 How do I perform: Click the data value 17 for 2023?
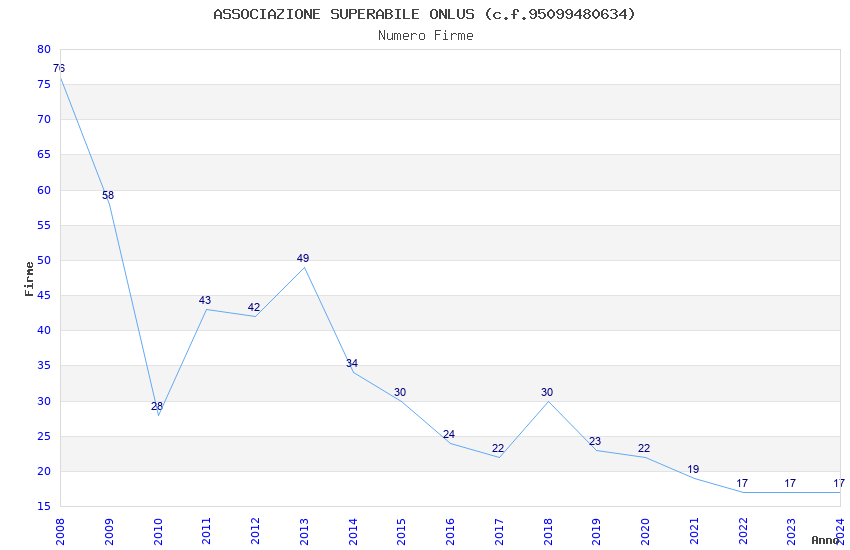790,483
